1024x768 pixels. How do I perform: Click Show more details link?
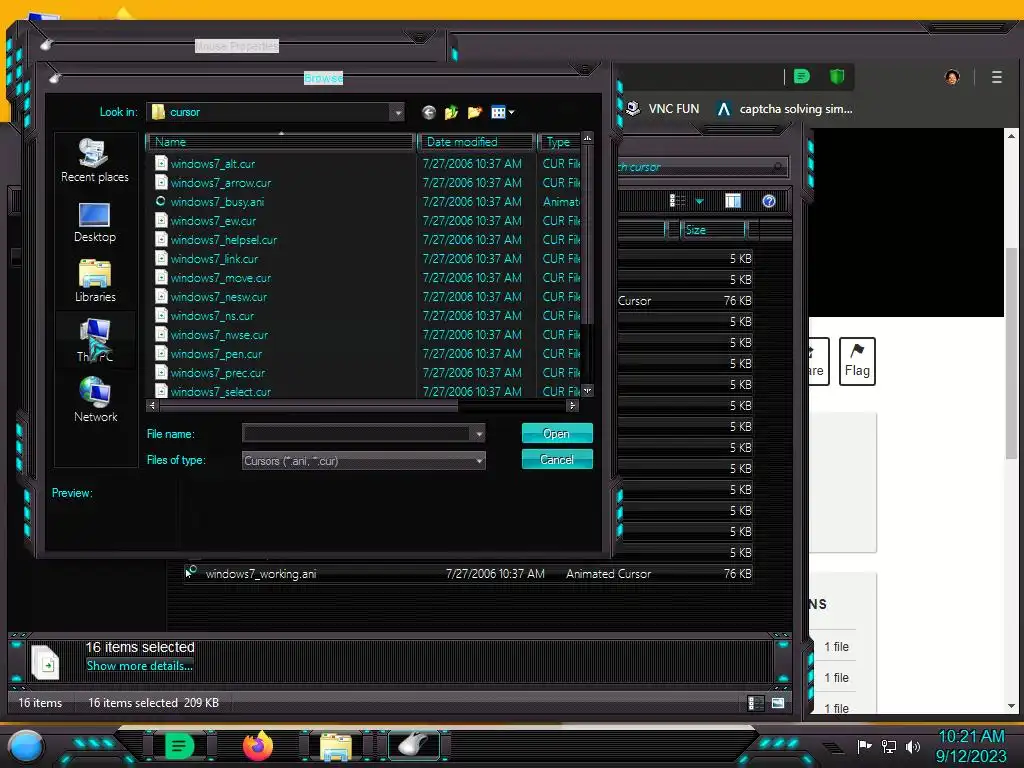coord(139,665)
